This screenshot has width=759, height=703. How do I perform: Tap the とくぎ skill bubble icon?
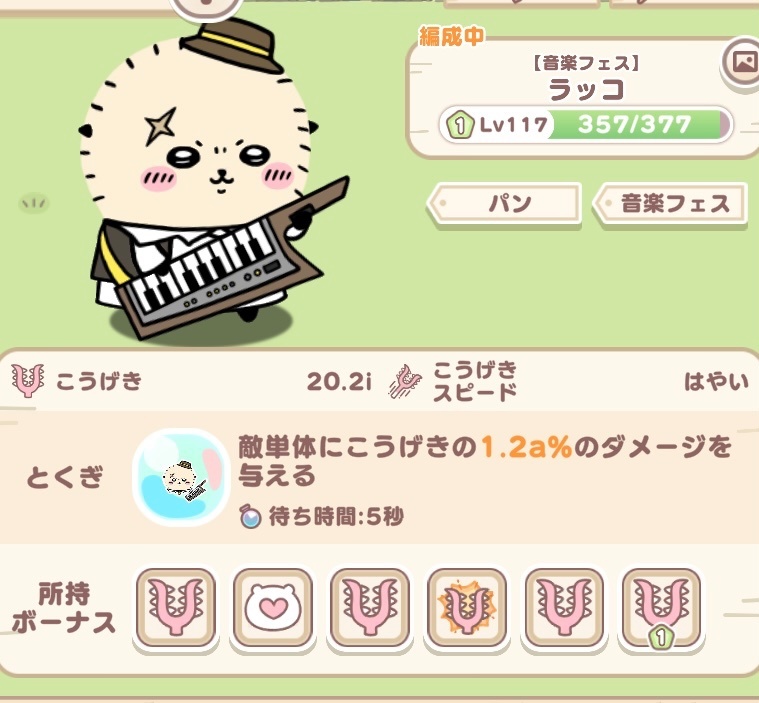[x=181, y=477]
